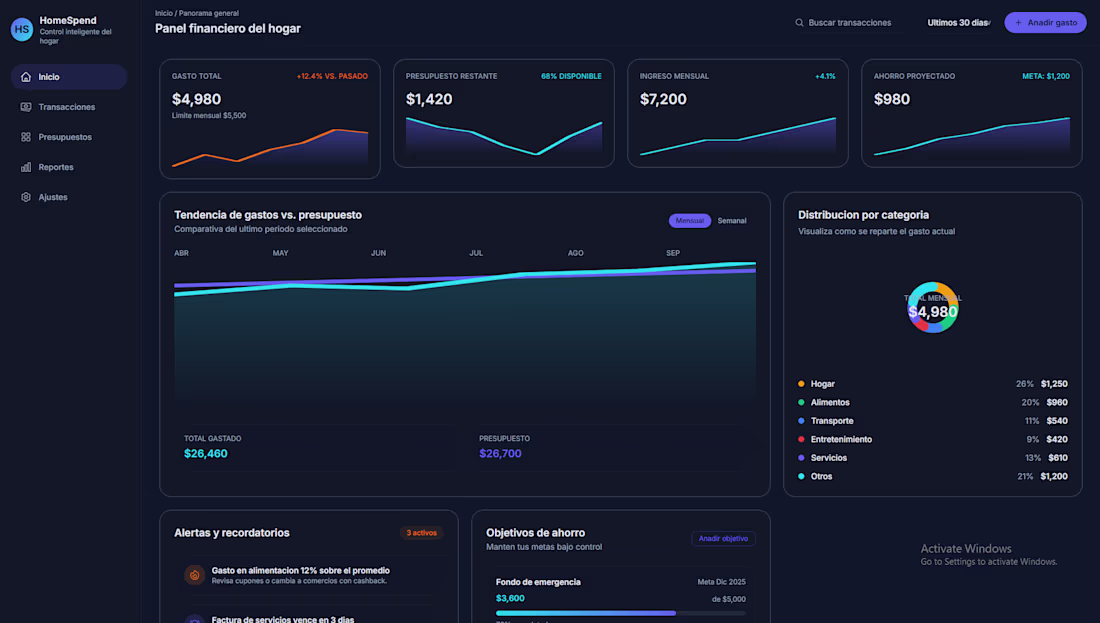Click "Meta Dic 2025" label

pos(721,582)
